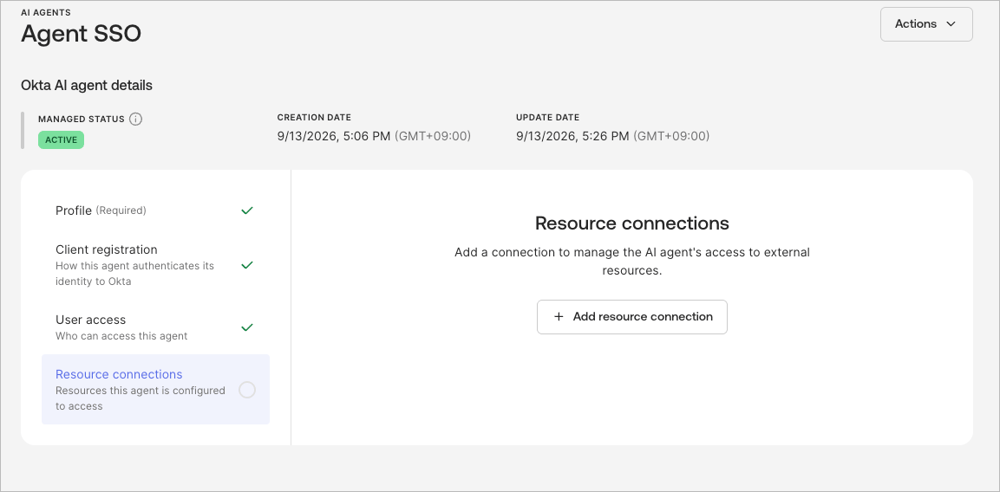Click the AI AGENTS breadcrumb label
Viewport: 1000px width, 492px height.
pyautogui.click(x=46, y=12)
